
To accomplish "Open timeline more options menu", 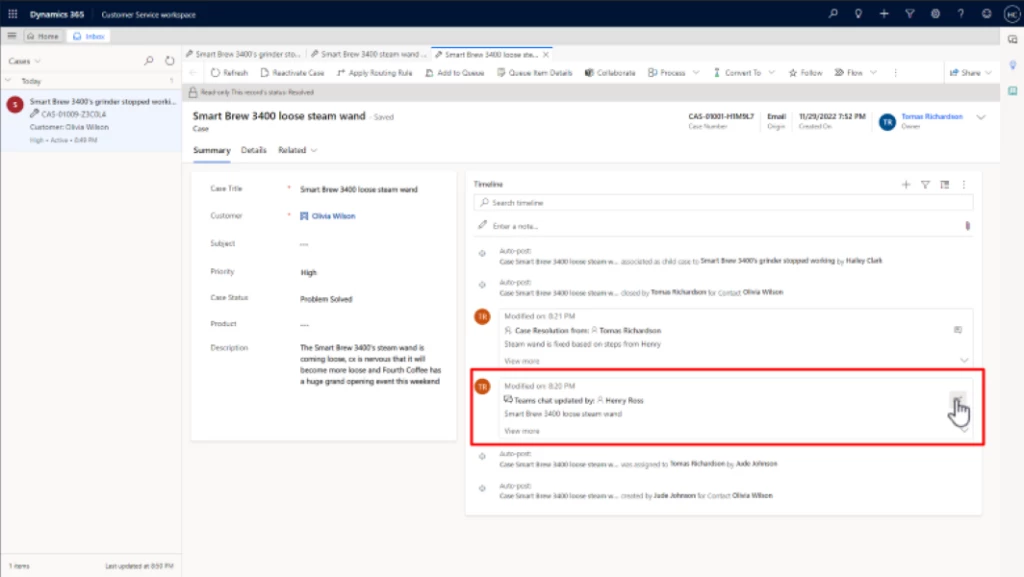I will (963, 184).
